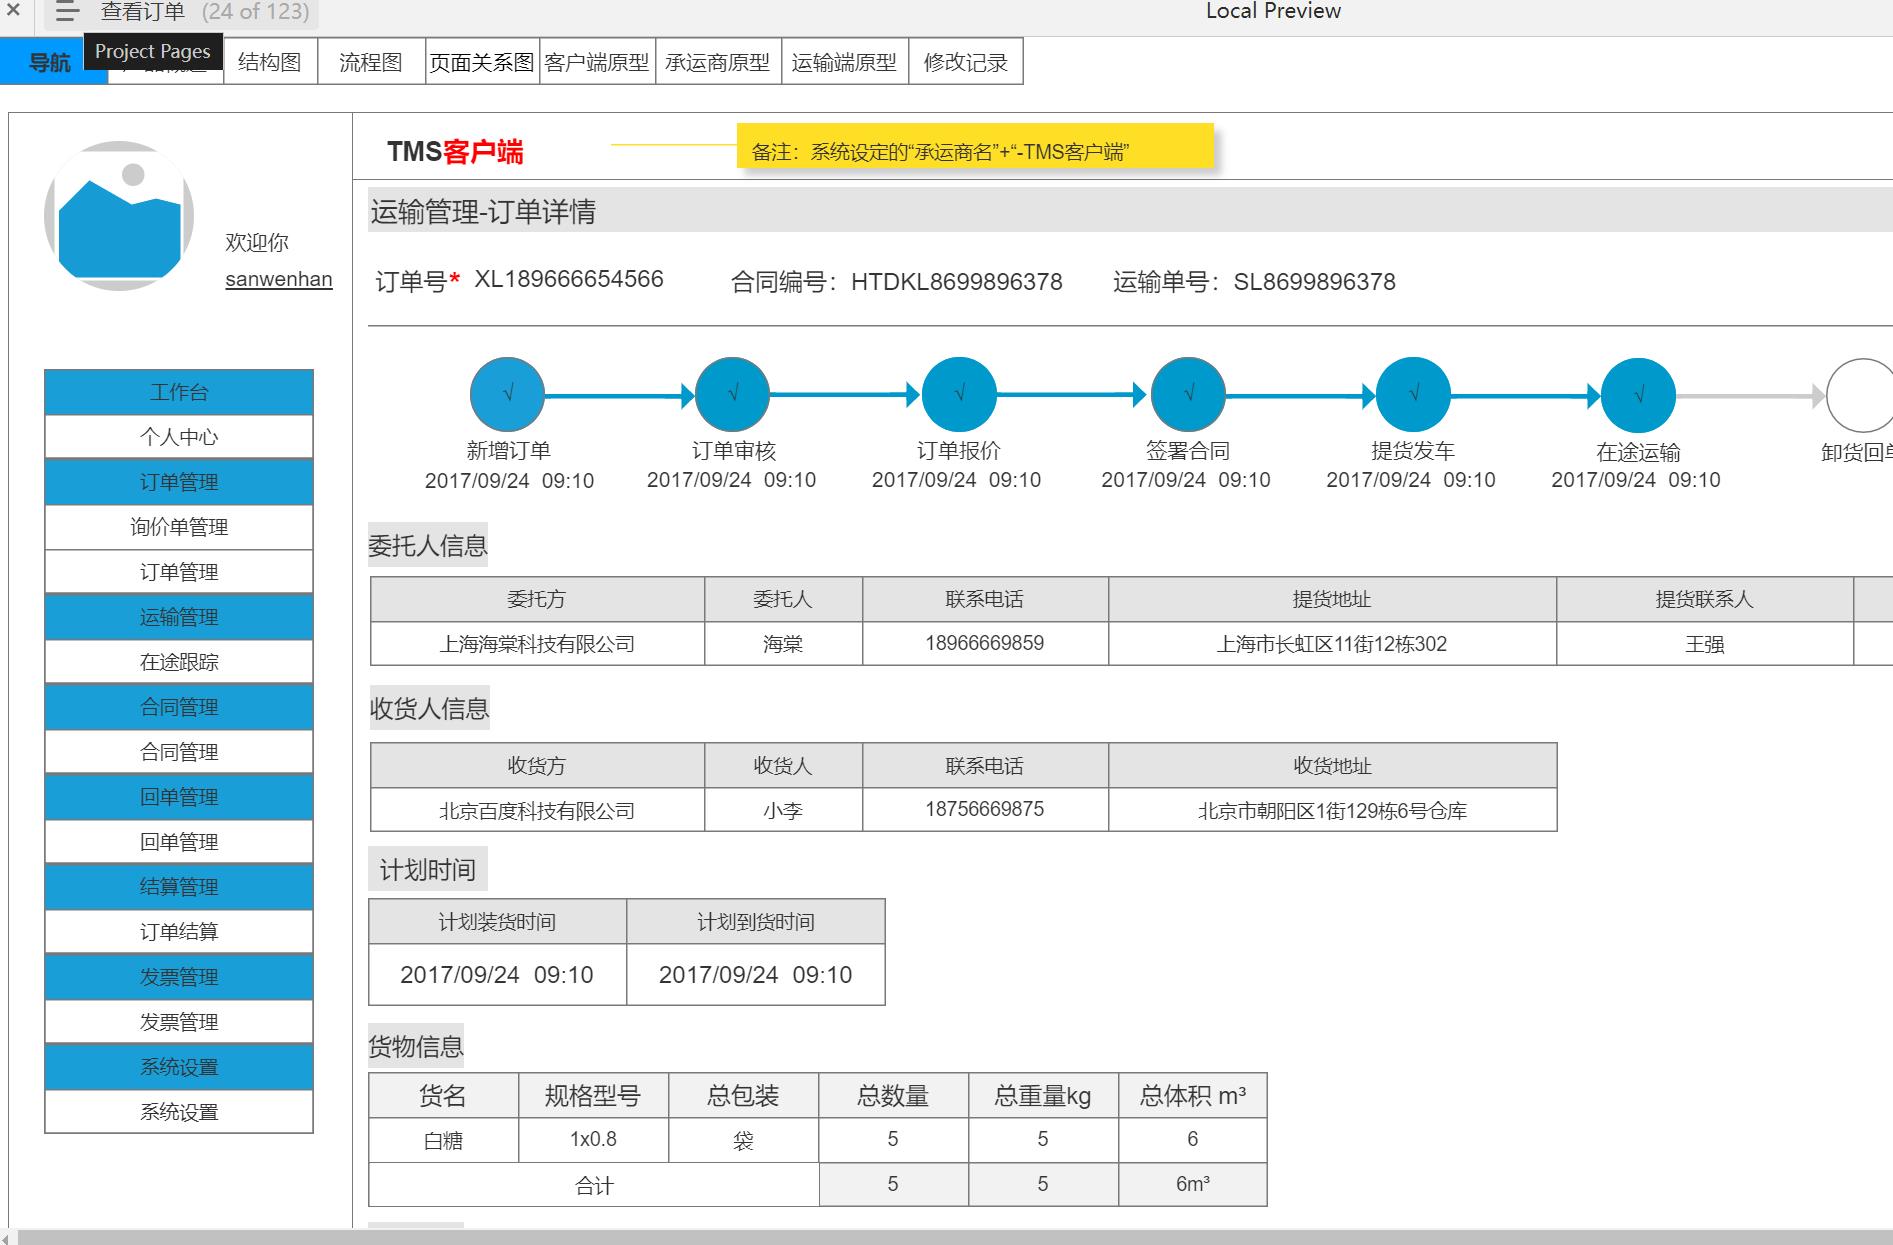This screenshot has width=1893, height=1245.
Task: Click the unfinished 卸货回单 step circle
Action: point(1861,395)
